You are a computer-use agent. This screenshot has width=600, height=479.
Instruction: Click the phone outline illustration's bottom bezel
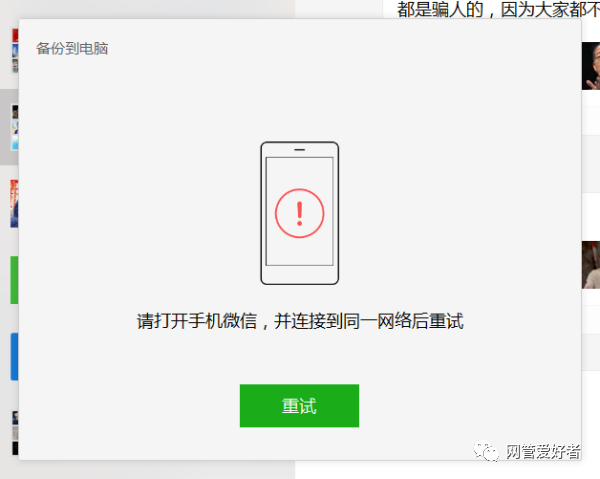pyautogui.click(x=300, y=275)
